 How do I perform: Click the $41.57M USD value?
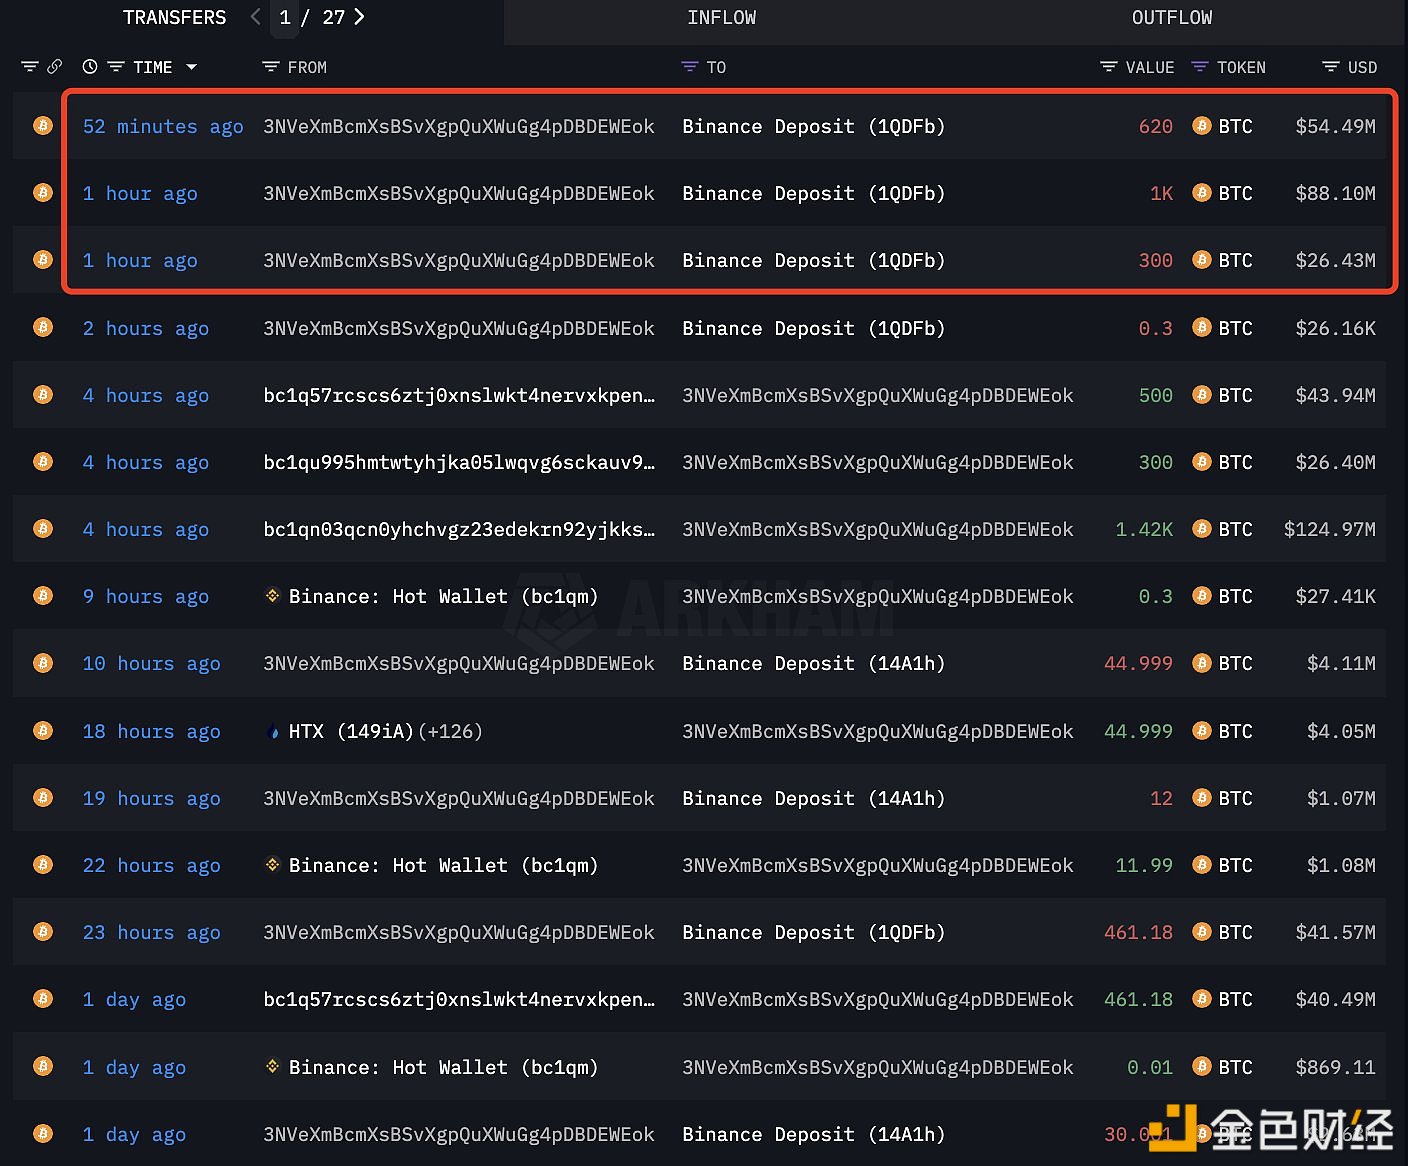tap(1336, 932)
